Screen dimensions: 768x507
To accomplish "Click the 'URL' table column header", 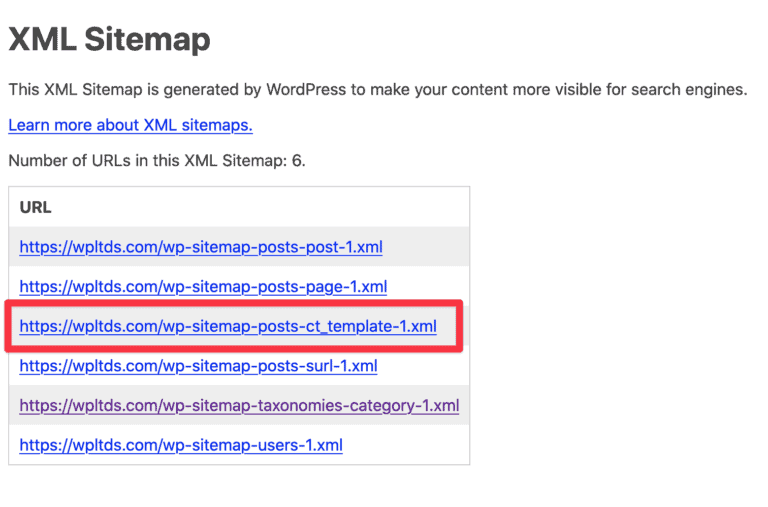I will pyautogui.click(x=36, y=207).
